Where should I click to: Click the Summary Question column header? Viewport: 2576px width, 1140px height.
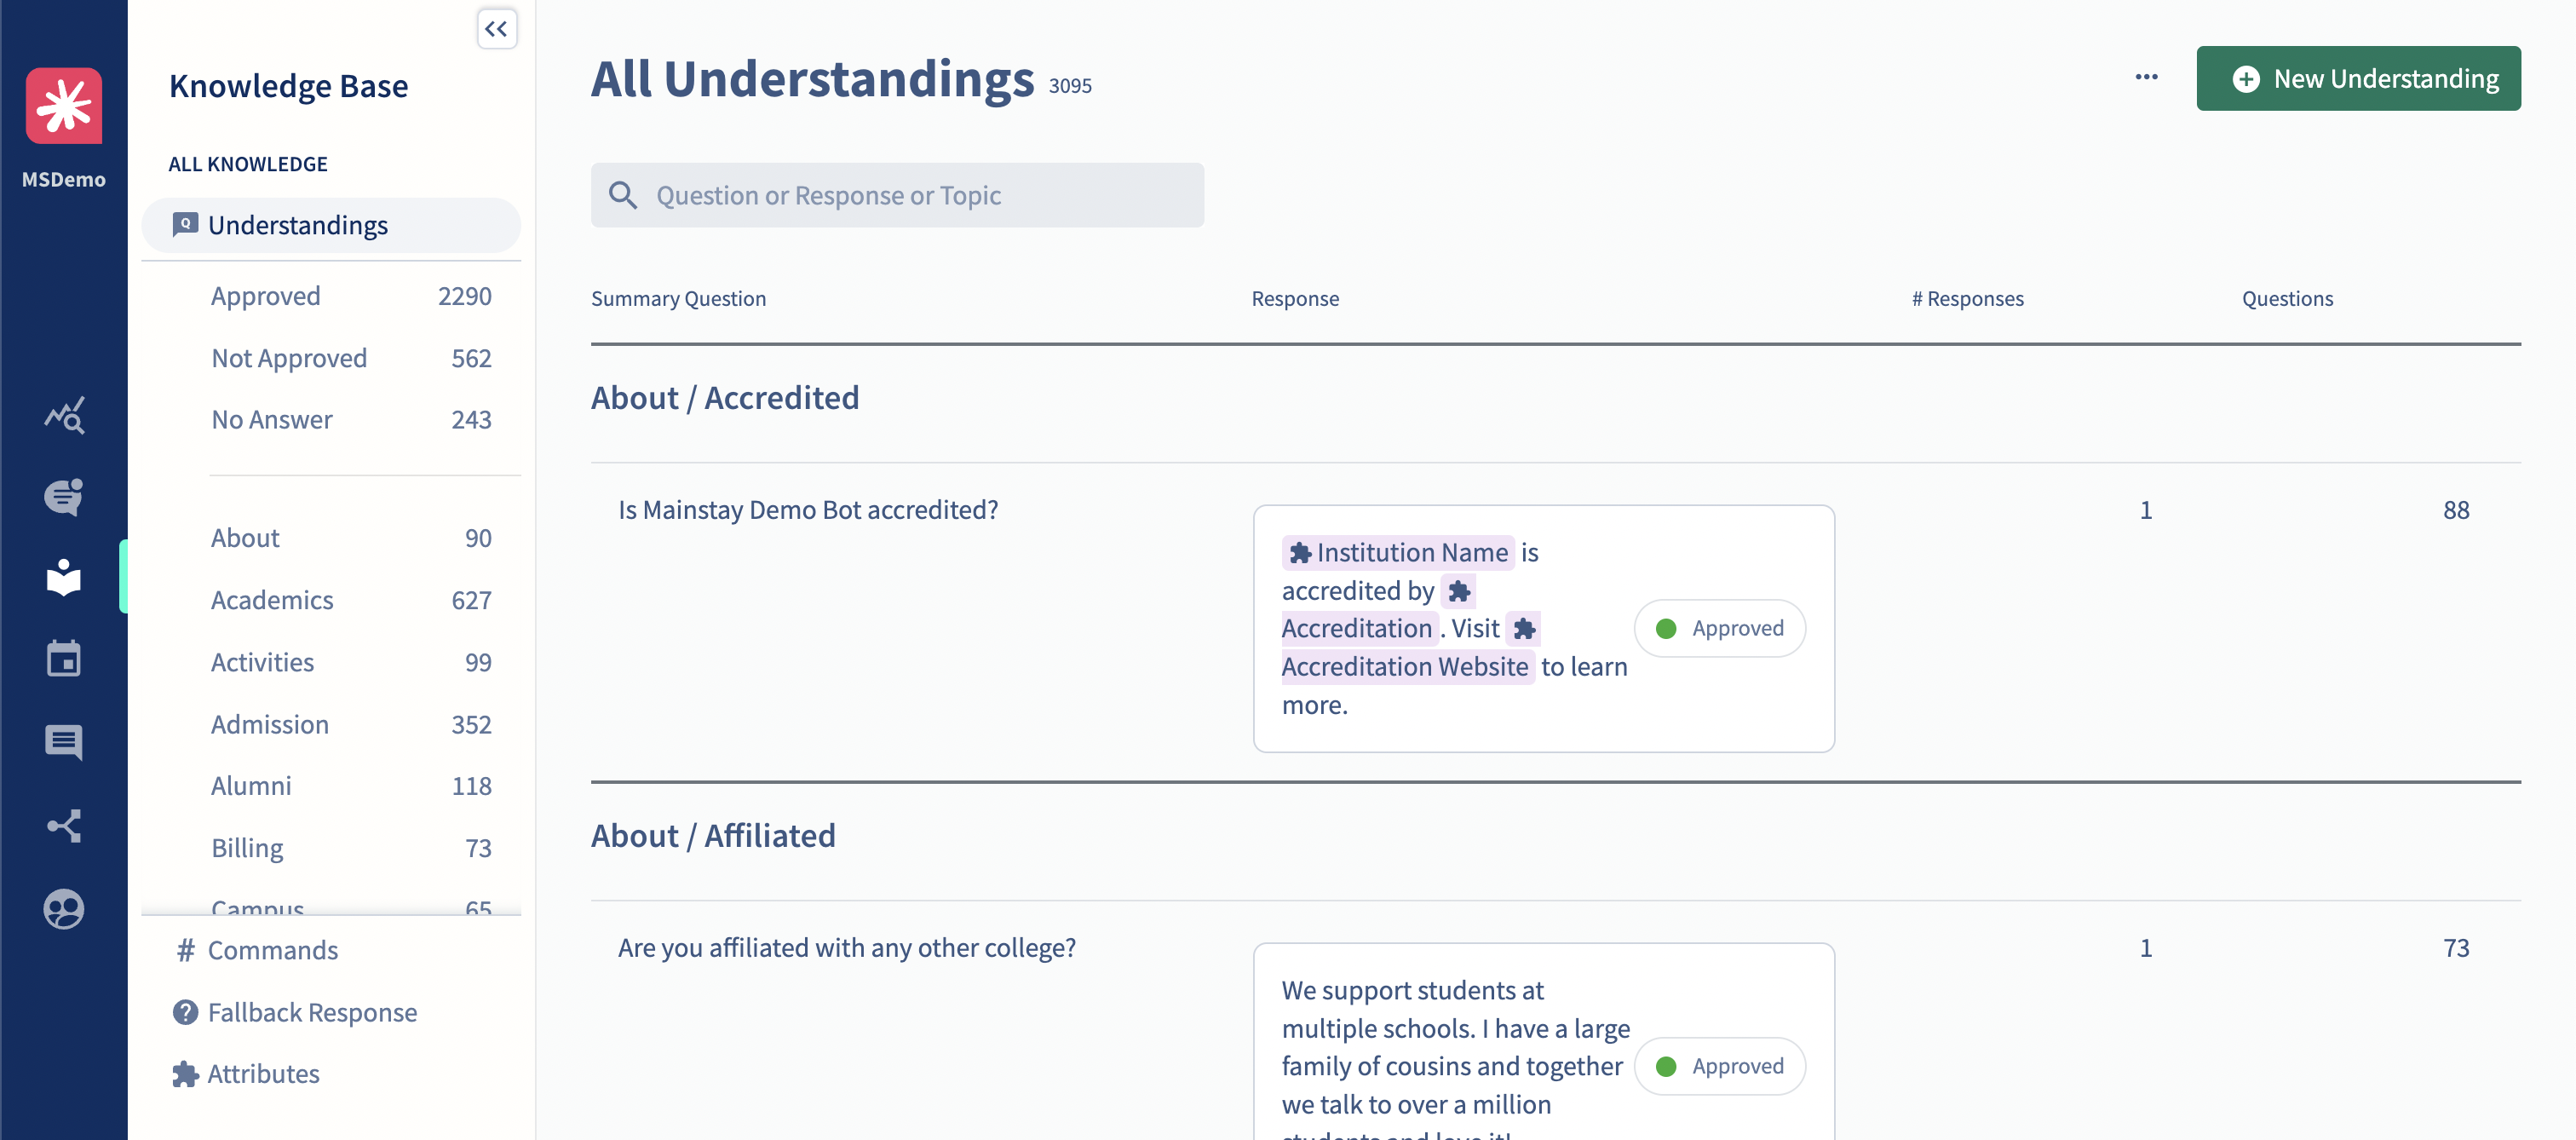point(678,298)
